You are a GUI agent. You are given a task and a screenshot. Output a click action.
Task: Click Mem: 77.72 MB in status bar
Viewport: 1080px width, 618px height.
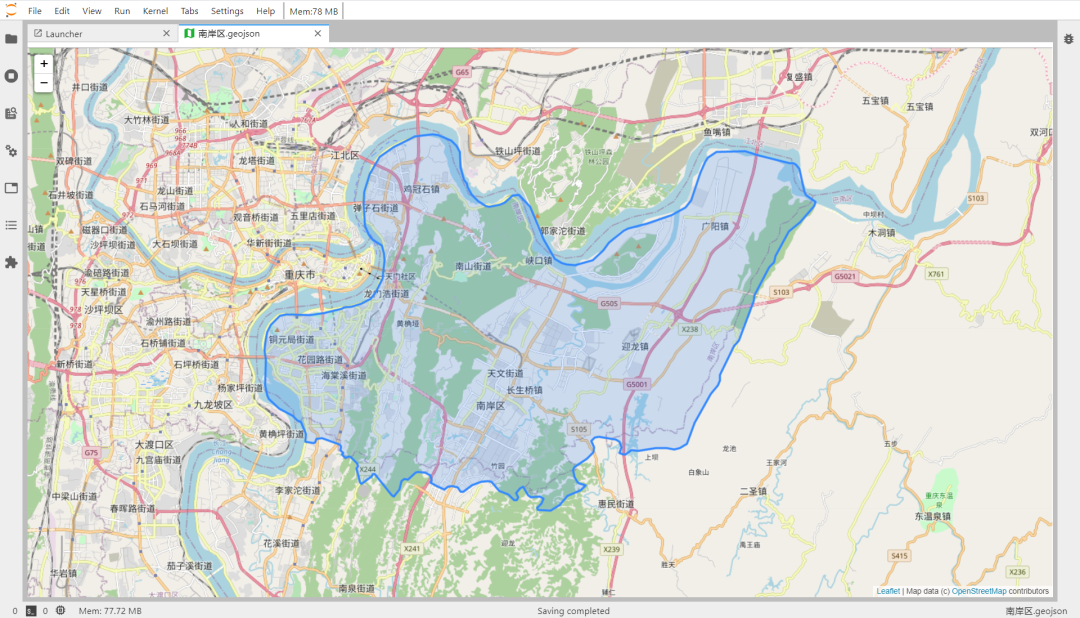110,610
